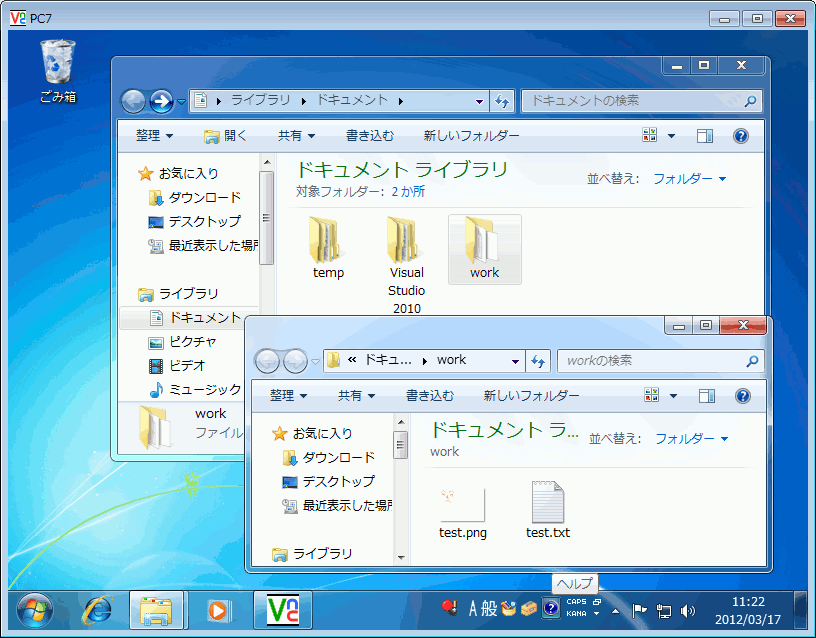Image resolution: width=816 pixels, height=638 pixels.
Task: Click the network icon in system tray
Action: [663, 608]
